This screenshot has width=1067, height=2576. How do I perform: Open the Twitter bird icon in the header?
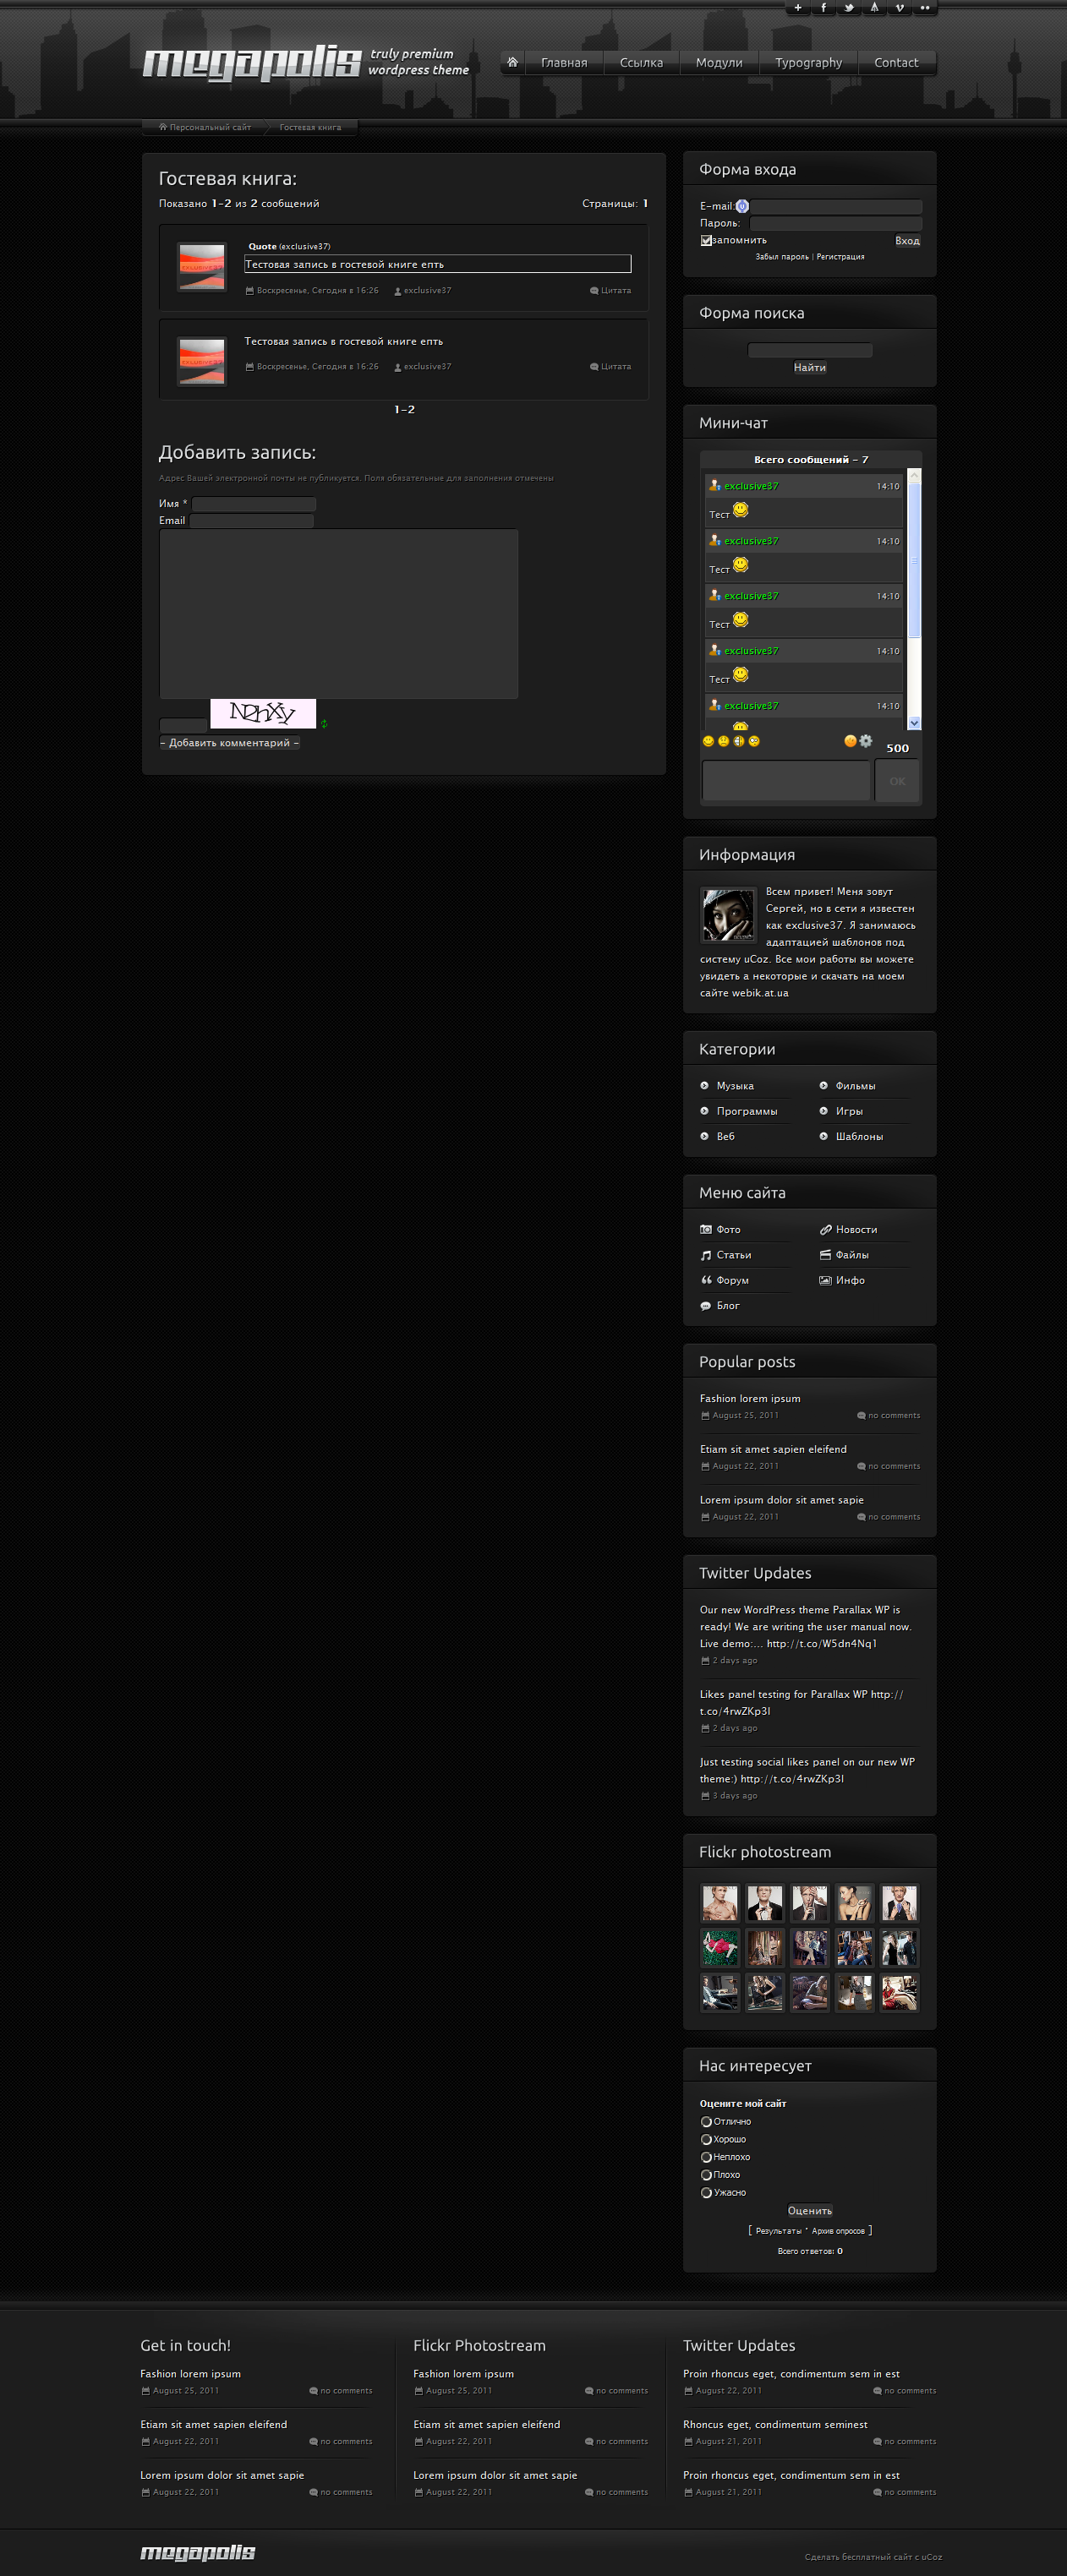pos(849,7)
